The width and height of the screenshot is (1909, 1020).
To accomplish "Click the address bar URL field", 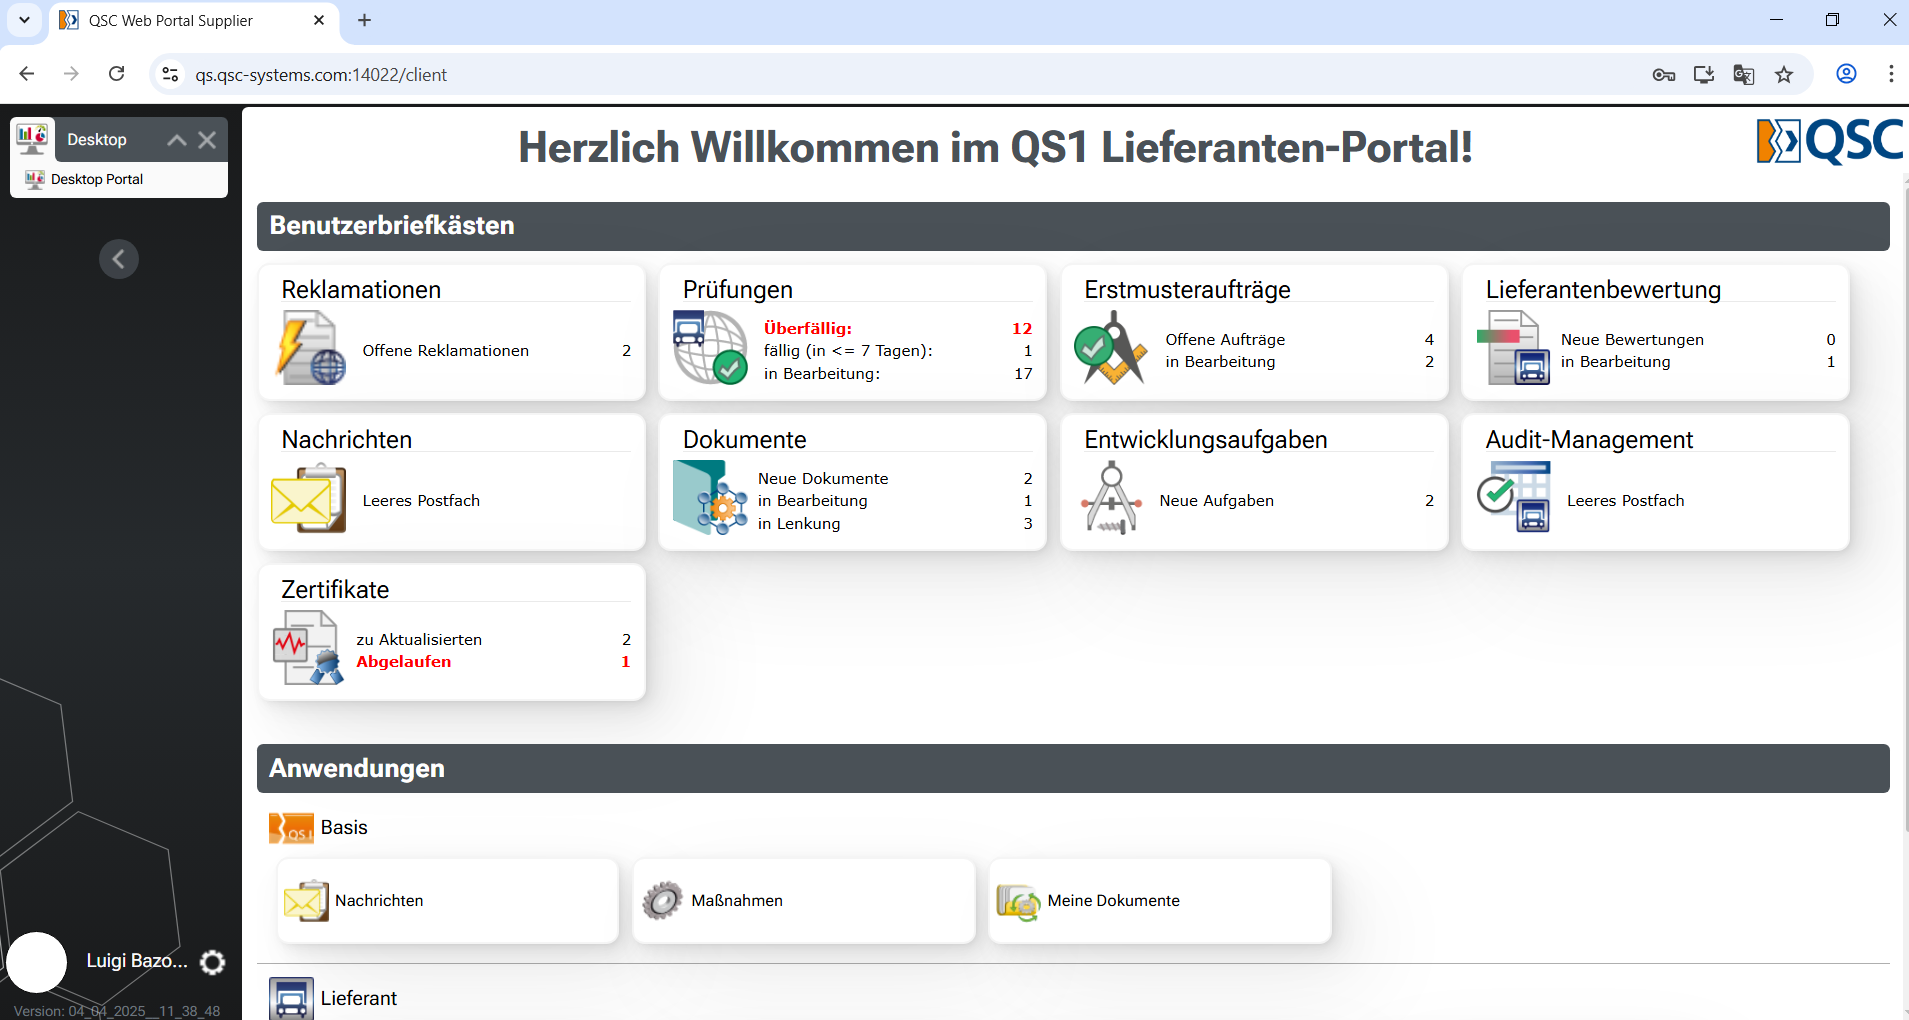I will pos(900,75).
